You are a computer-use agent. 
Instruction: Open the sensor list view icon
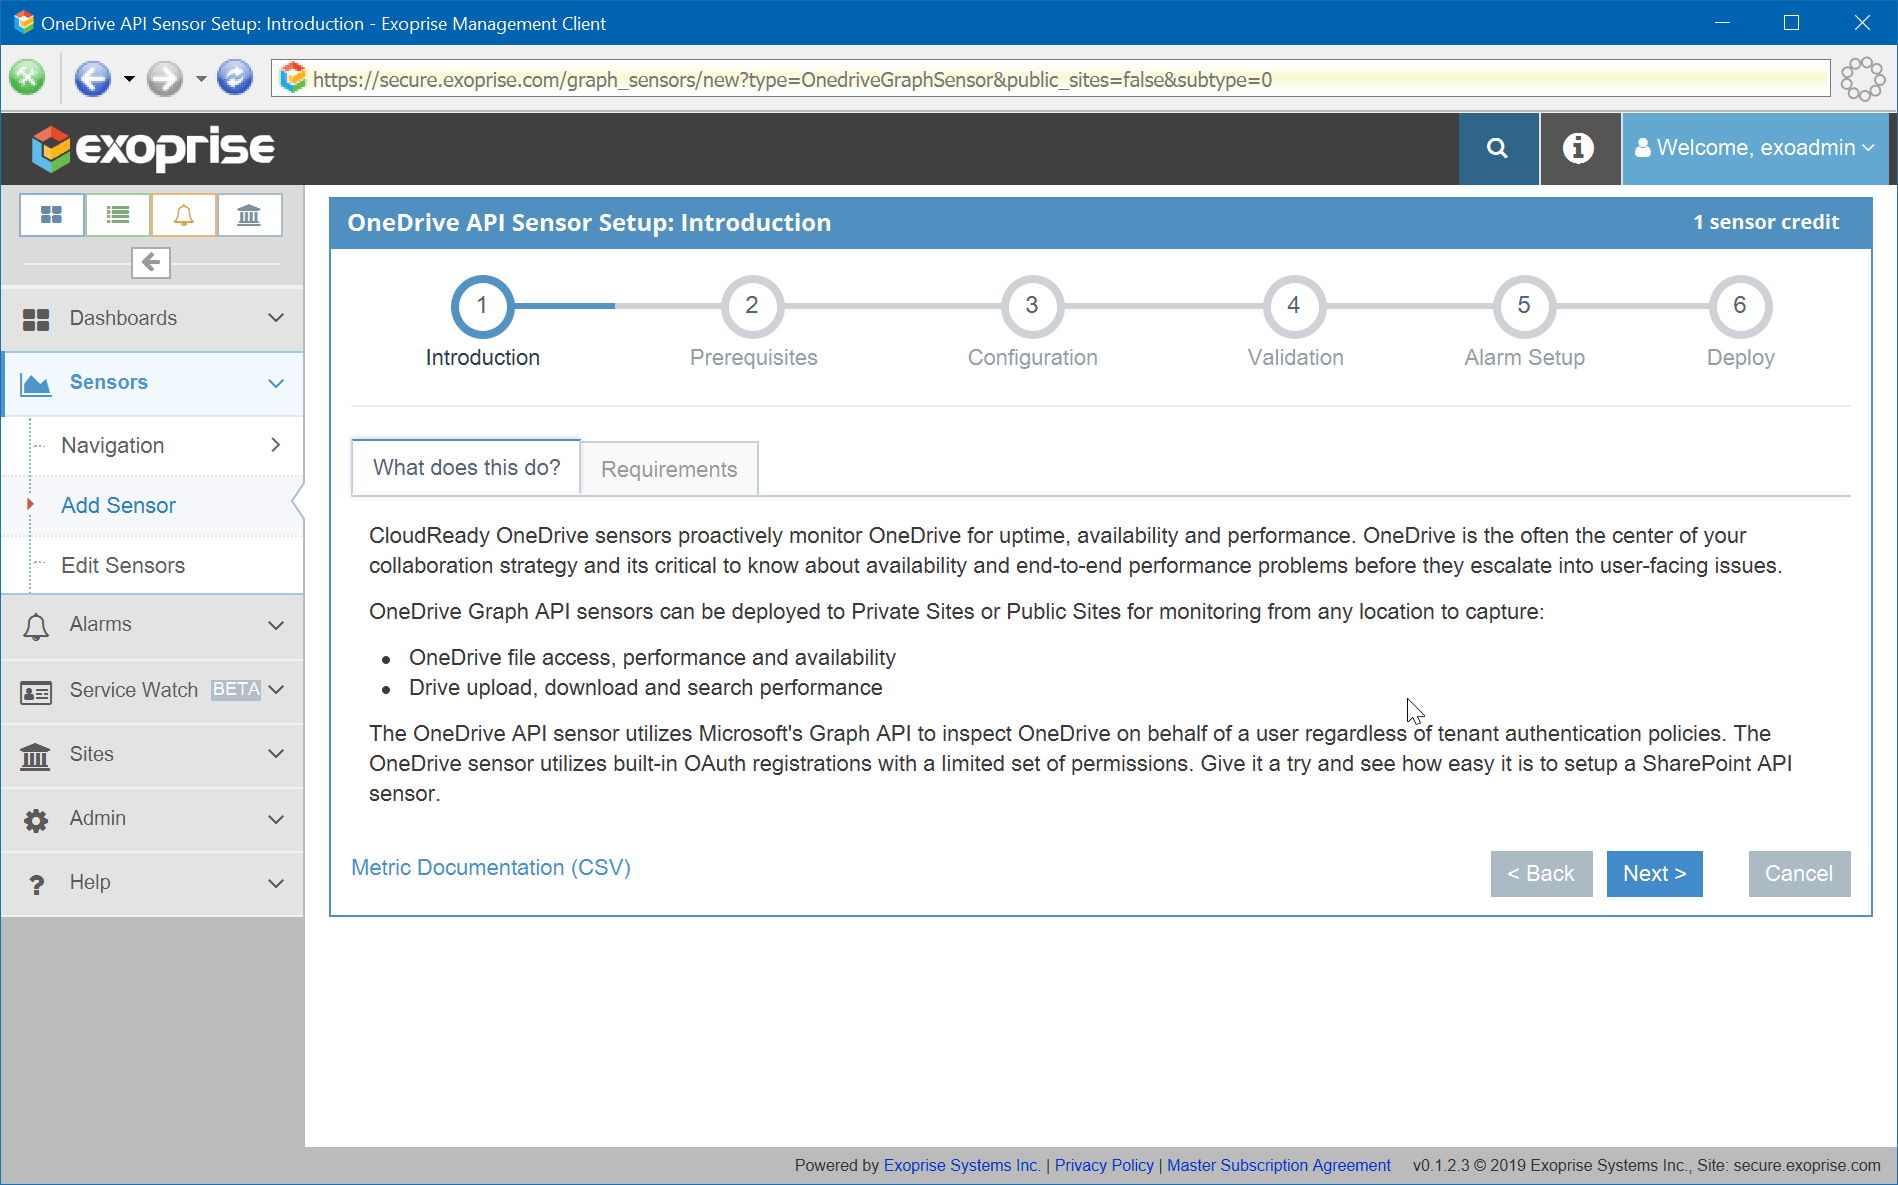(x=117, y=214)
